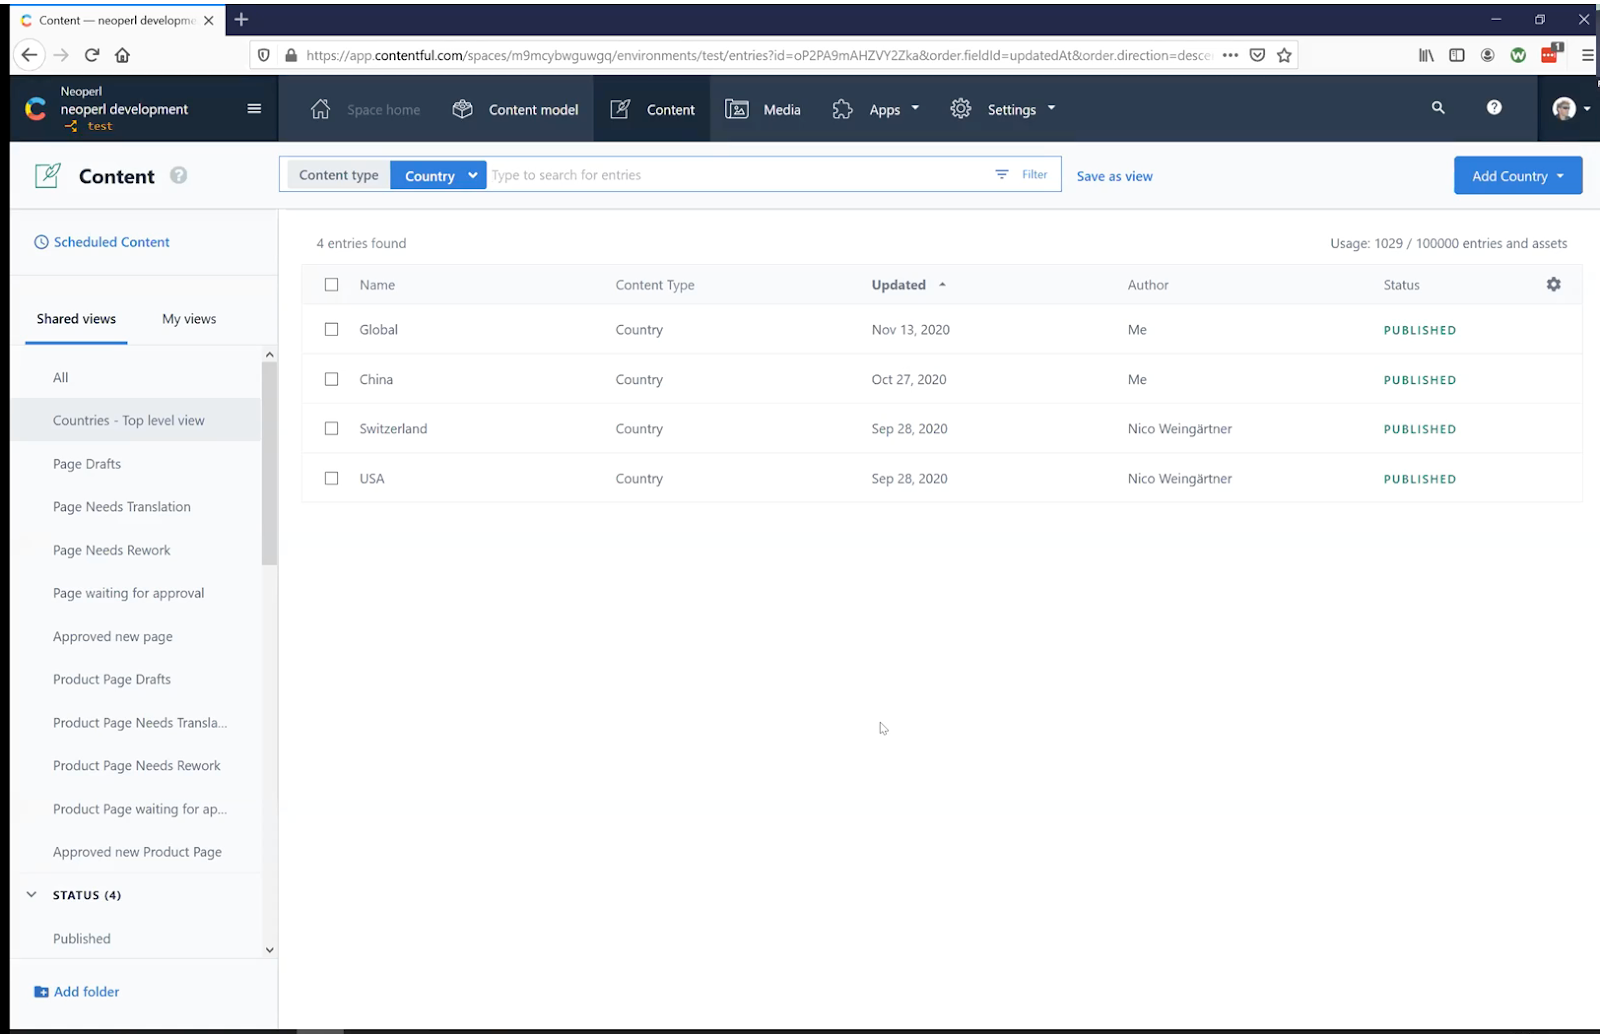The image size is (1600, 1034).
Task: Click the help icon beside Content heading
Action: tap(178, 176)
